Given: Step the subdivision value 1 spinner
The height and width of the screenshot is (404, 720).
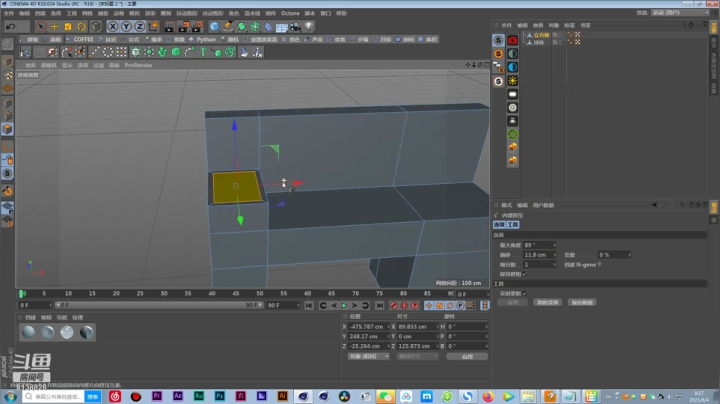Looking at the screenshot, I should point(554,265).
